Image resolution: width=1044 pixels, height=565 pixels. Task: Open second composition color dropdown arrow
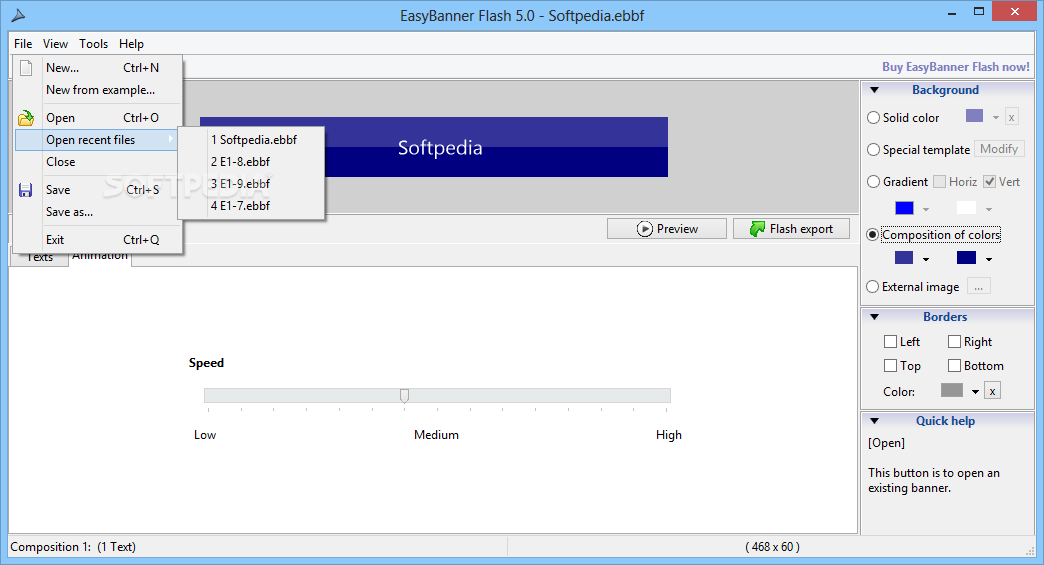[989, 260]
